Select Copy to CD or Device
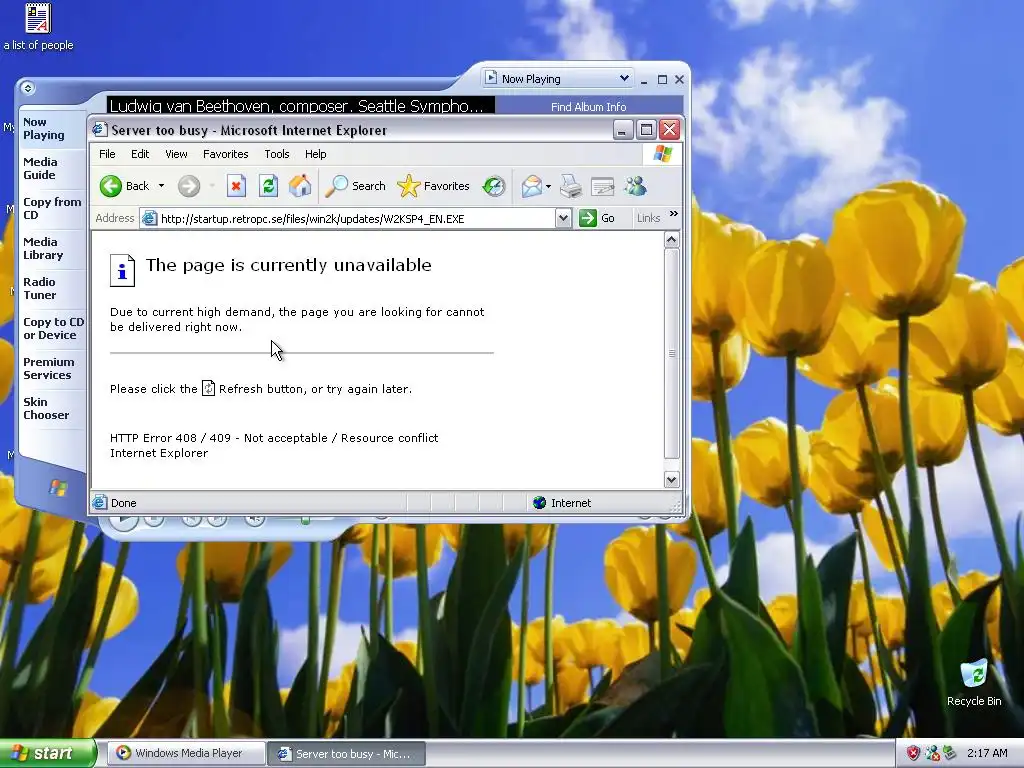The image size is (1024, 768). click(x=54, y=328)
